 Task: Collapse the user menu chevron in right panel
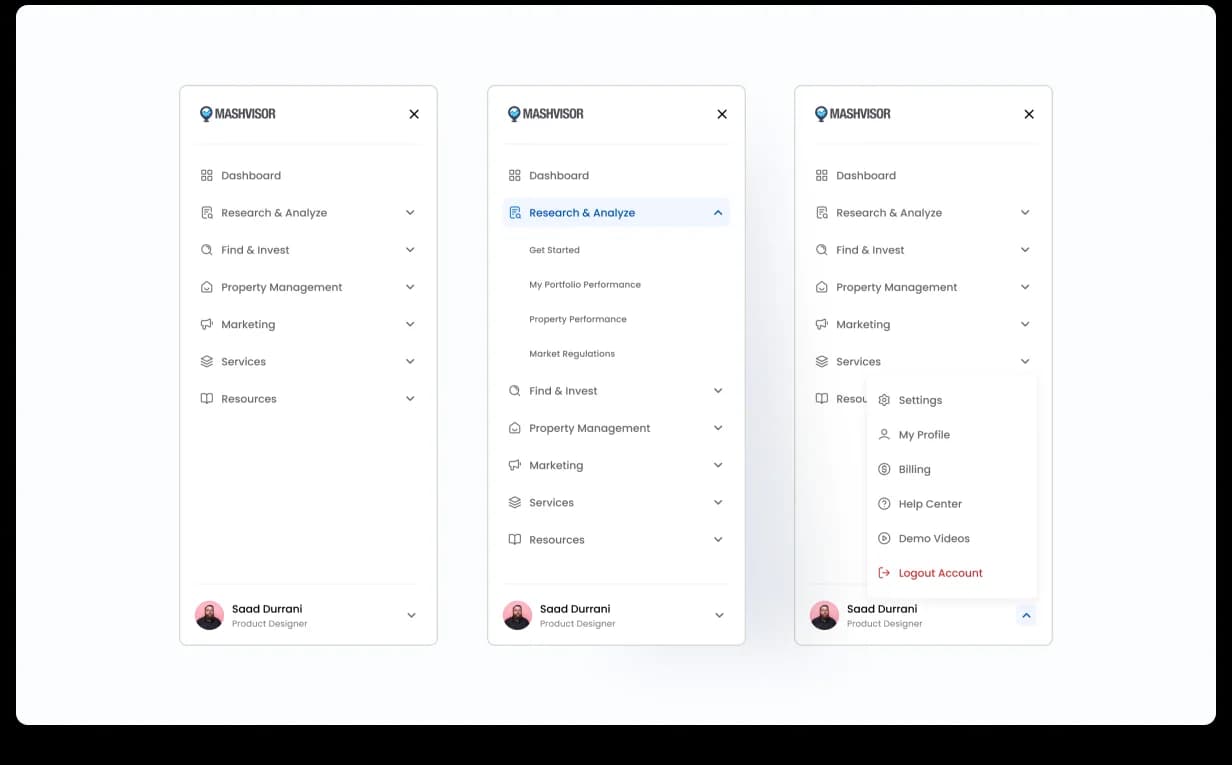[1026, 616]
